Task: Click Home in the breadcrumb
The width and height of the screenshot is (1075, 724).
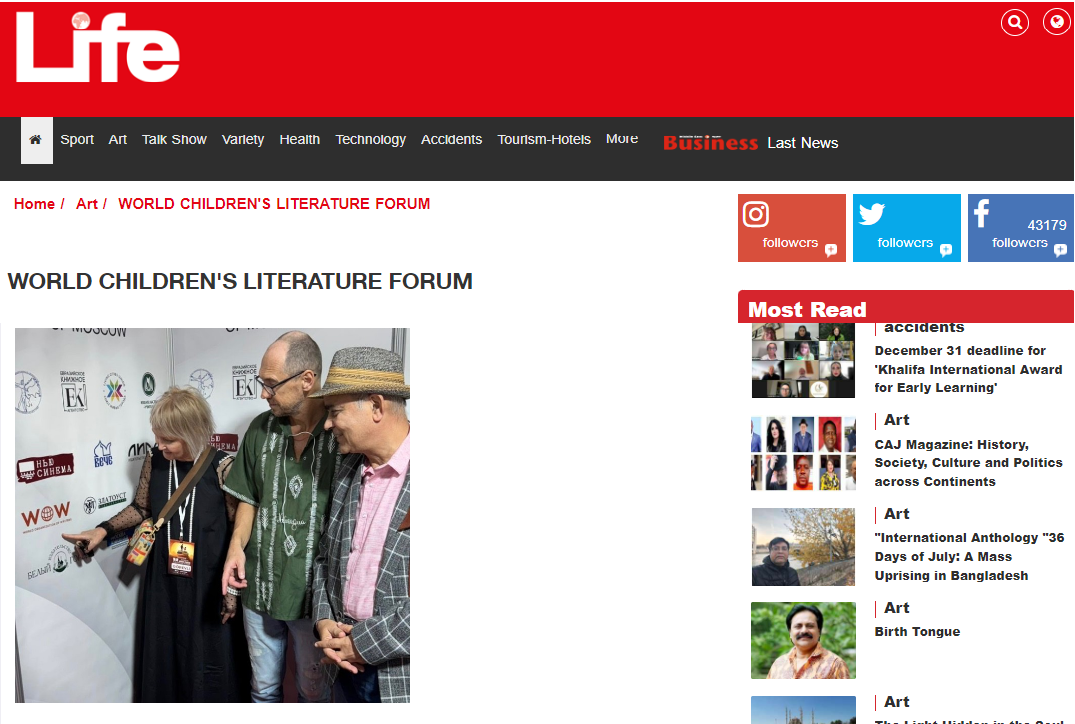Action: click(34, 204)
